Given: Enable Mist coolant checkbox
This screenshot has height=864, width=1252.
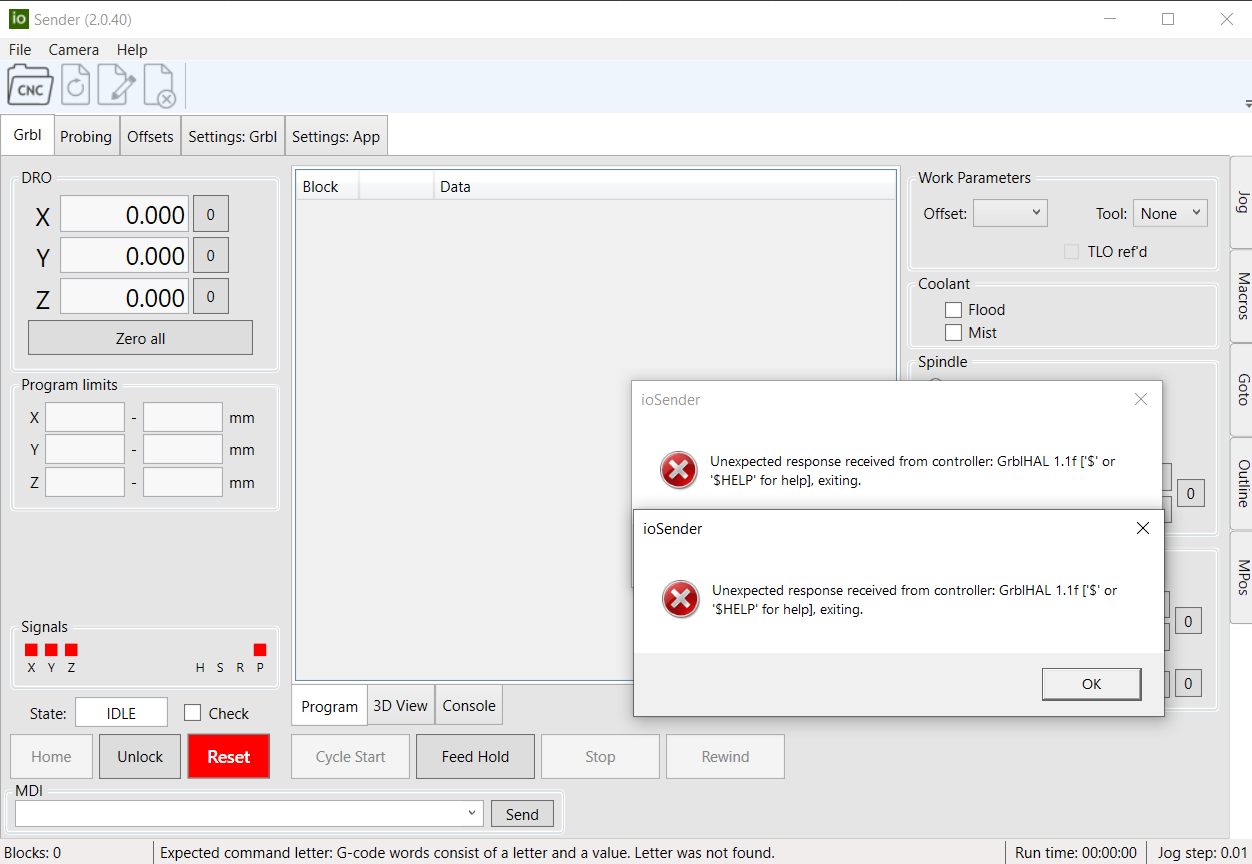Looking at the screenshot, I should coord(954,333).
